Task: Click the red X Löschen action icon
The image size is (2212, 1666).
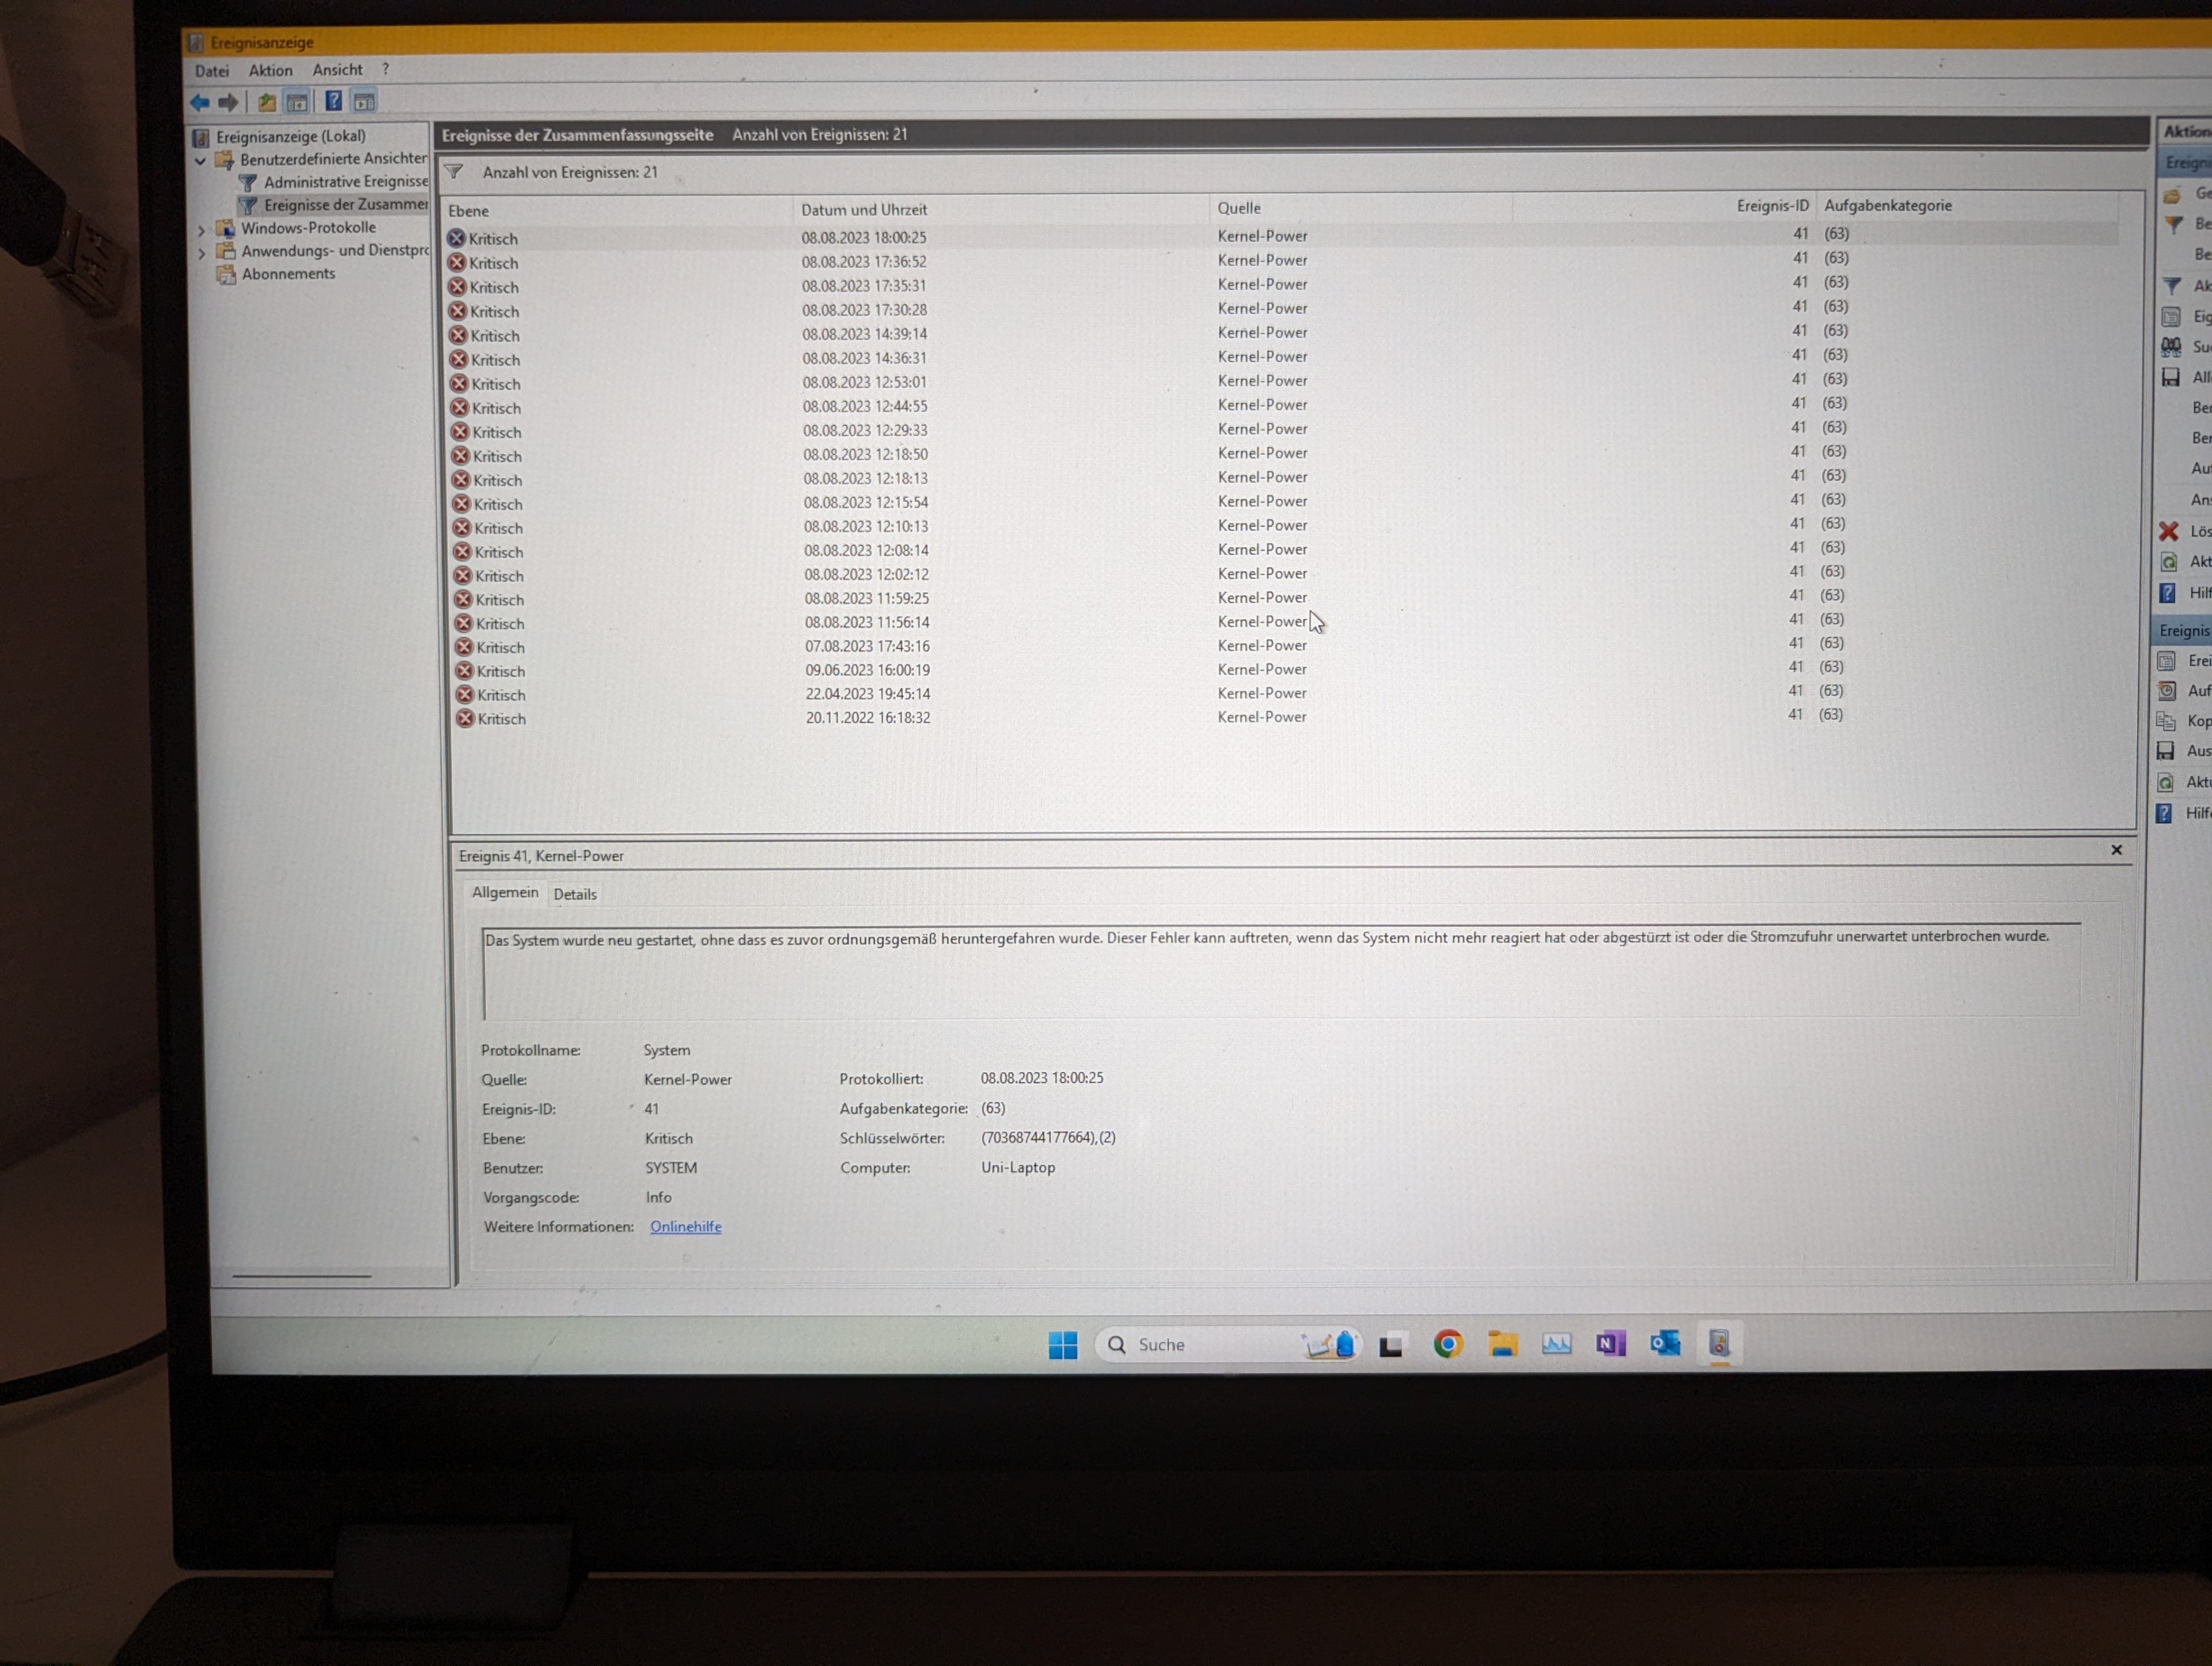Action: tap(2169, 531)
